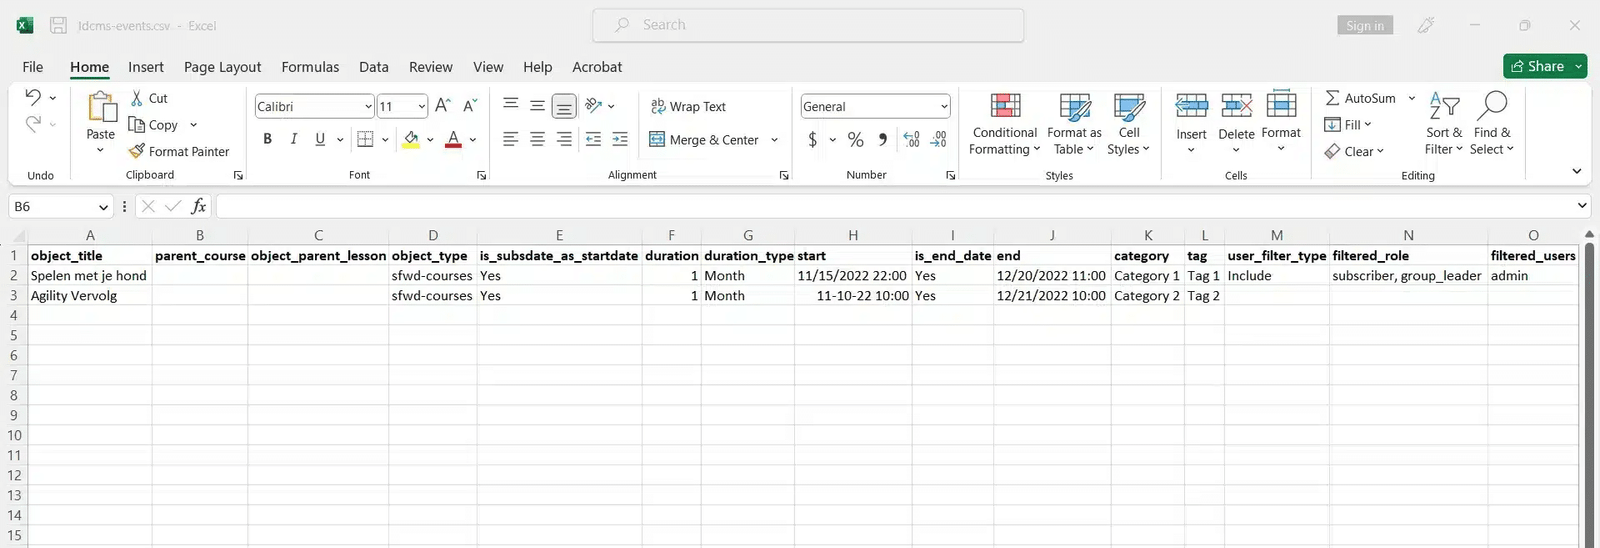Click the Top Align icon
The width and height of the screenshot is (1600, 548).
click(x=511, y=105)
